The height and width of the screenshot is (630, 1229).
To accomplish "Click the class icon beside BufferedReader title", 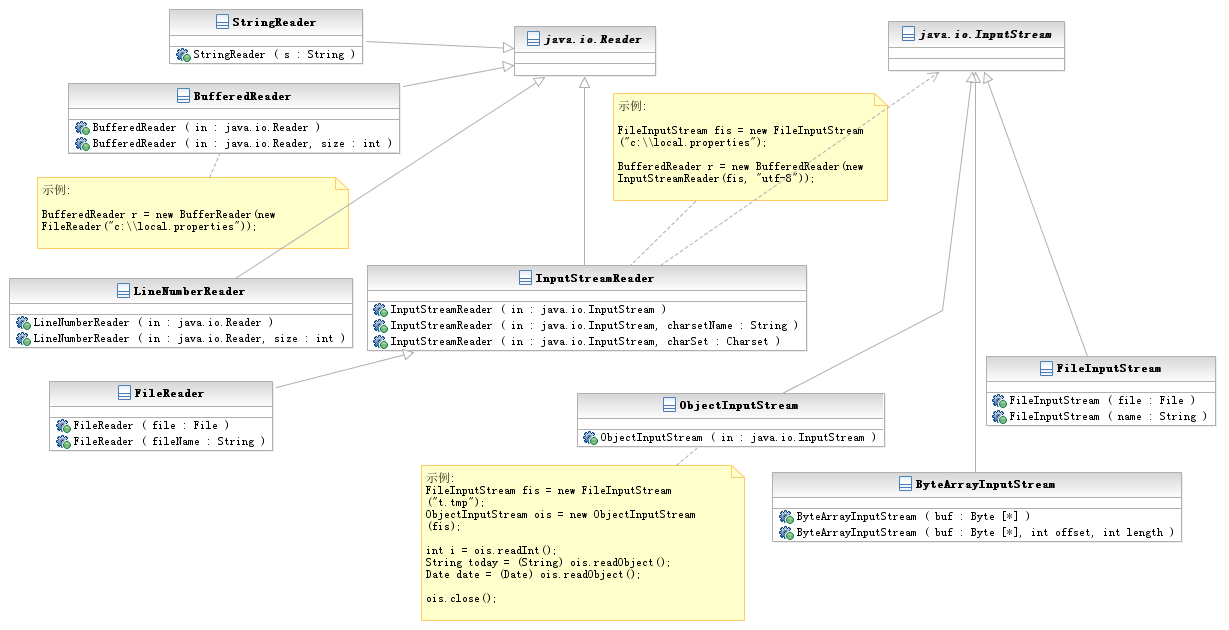I will point(183,96).
